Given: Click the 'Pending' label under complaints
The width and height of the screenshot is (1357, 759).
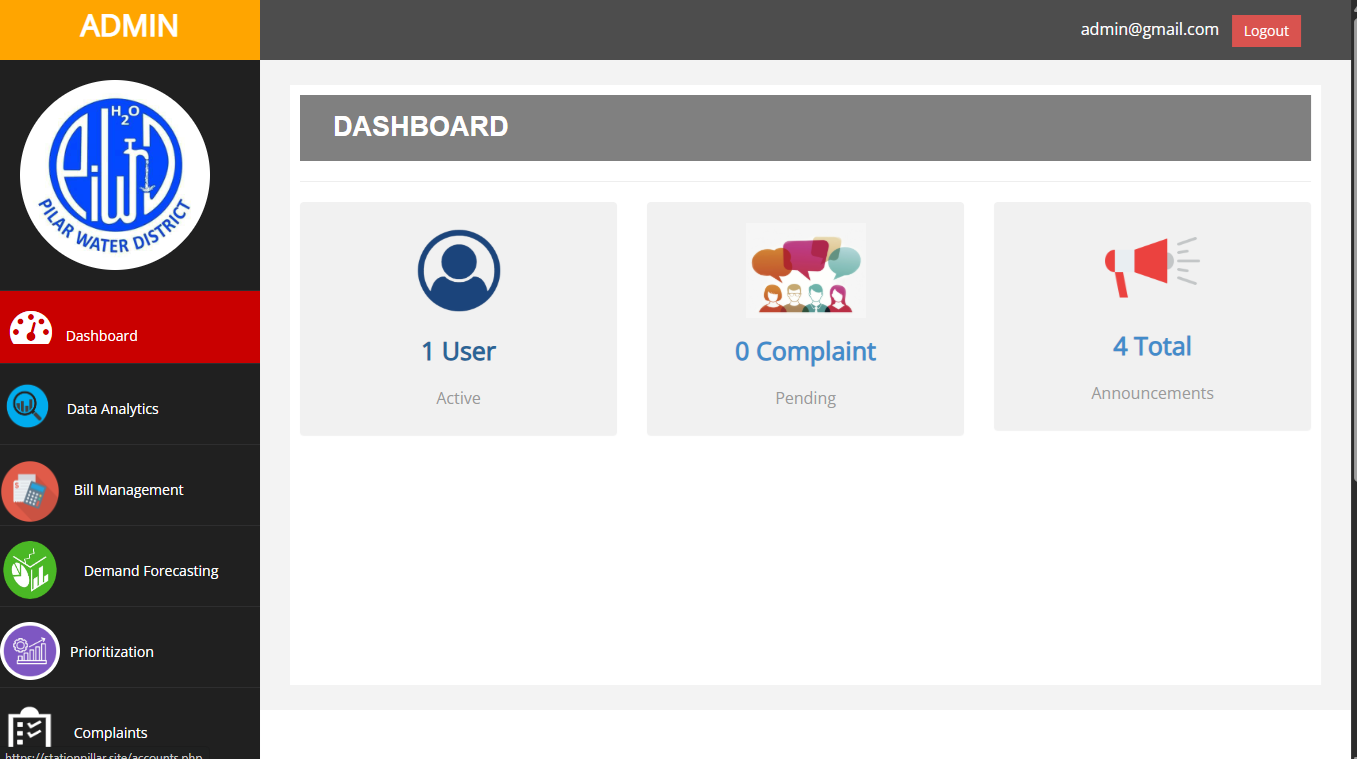Looking at the screenshot, I should click(805, 398).
